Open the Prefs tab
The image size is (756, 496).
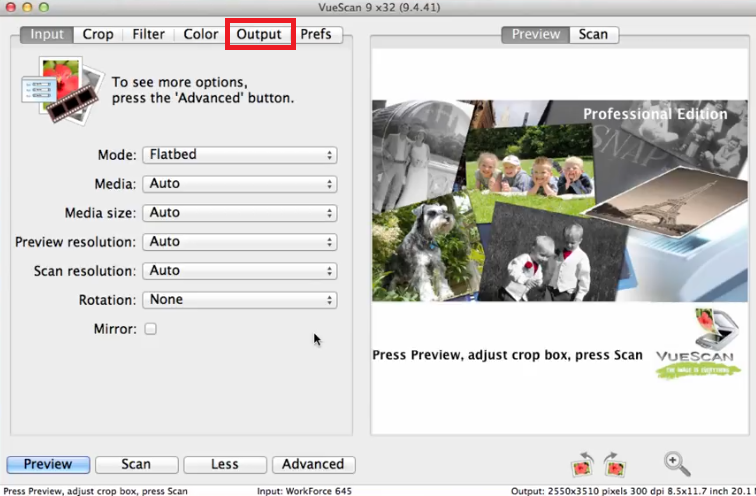316,34
